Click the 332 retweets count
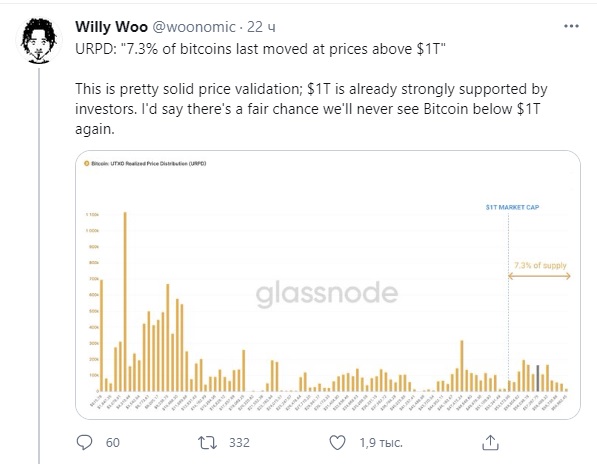The height and width of the screenshot is (465, 597). click(239, 443)
